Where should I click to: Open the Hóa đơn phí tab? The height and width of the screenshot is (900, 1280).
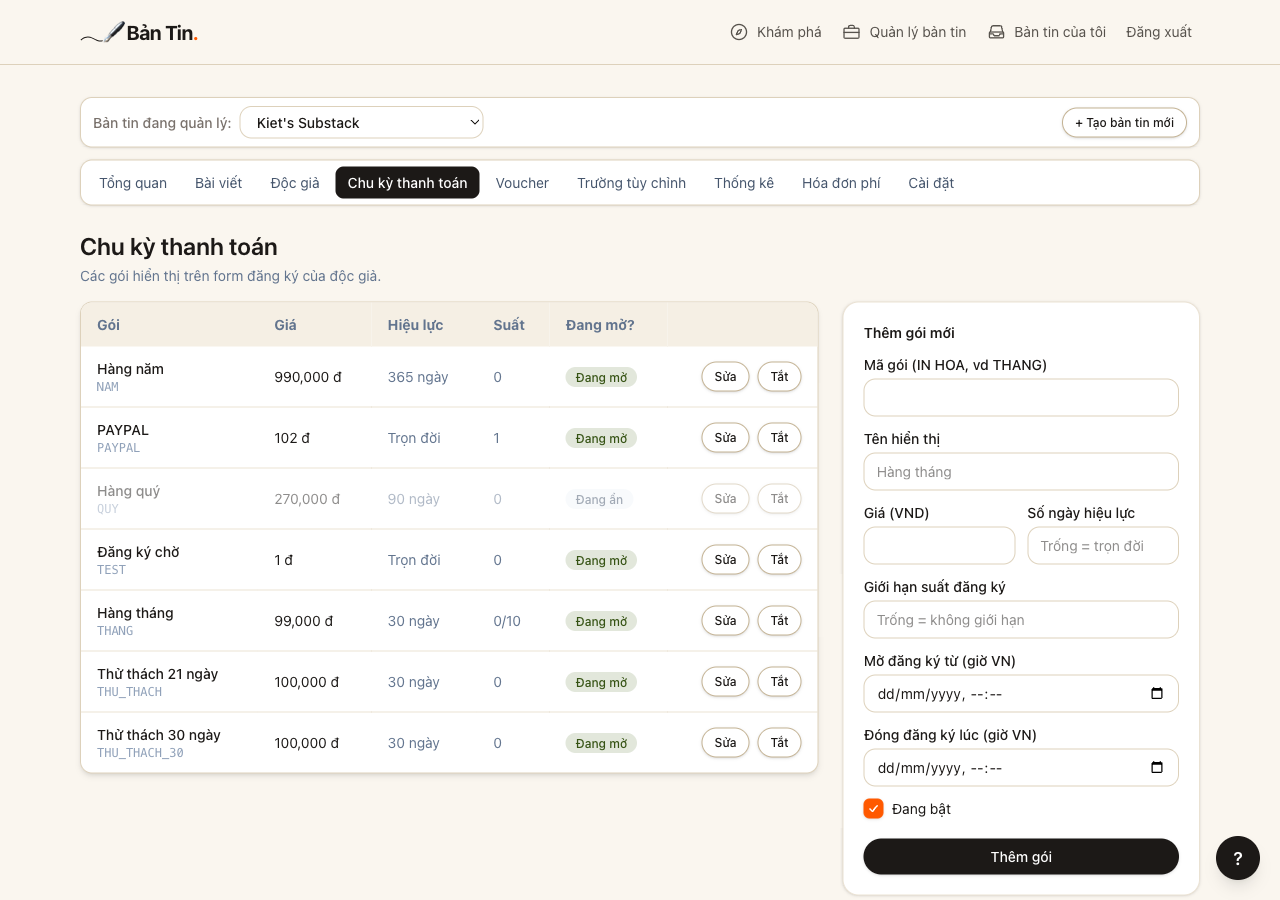[x=841, y=183]
